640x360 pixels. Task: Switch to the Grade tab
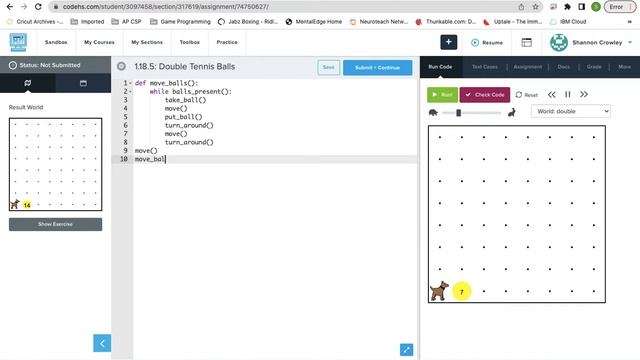pyautogui.click(x=594, y=67)
